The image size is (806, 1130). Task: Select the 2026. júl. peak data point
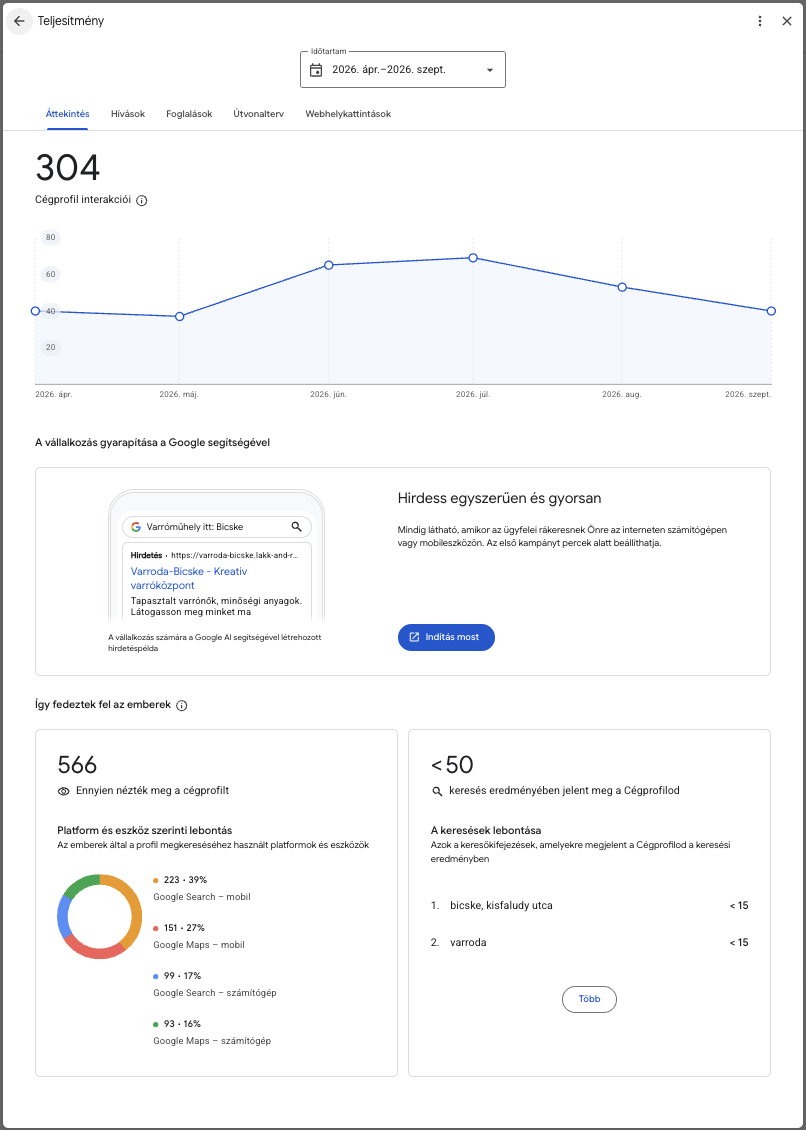473,257
